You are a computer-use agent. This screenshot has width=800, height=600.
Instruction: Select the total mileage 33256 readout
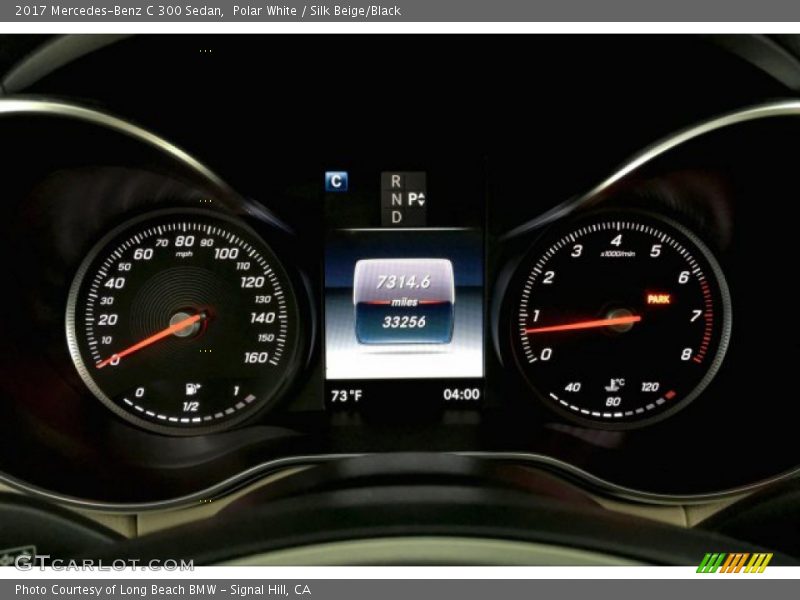click(404, 322)
